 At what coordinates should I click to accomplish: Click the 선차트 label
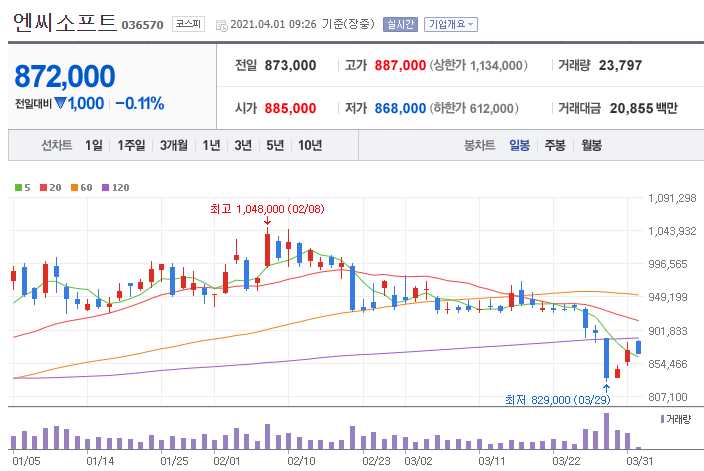pyautogui.click(x=56, y=145)
